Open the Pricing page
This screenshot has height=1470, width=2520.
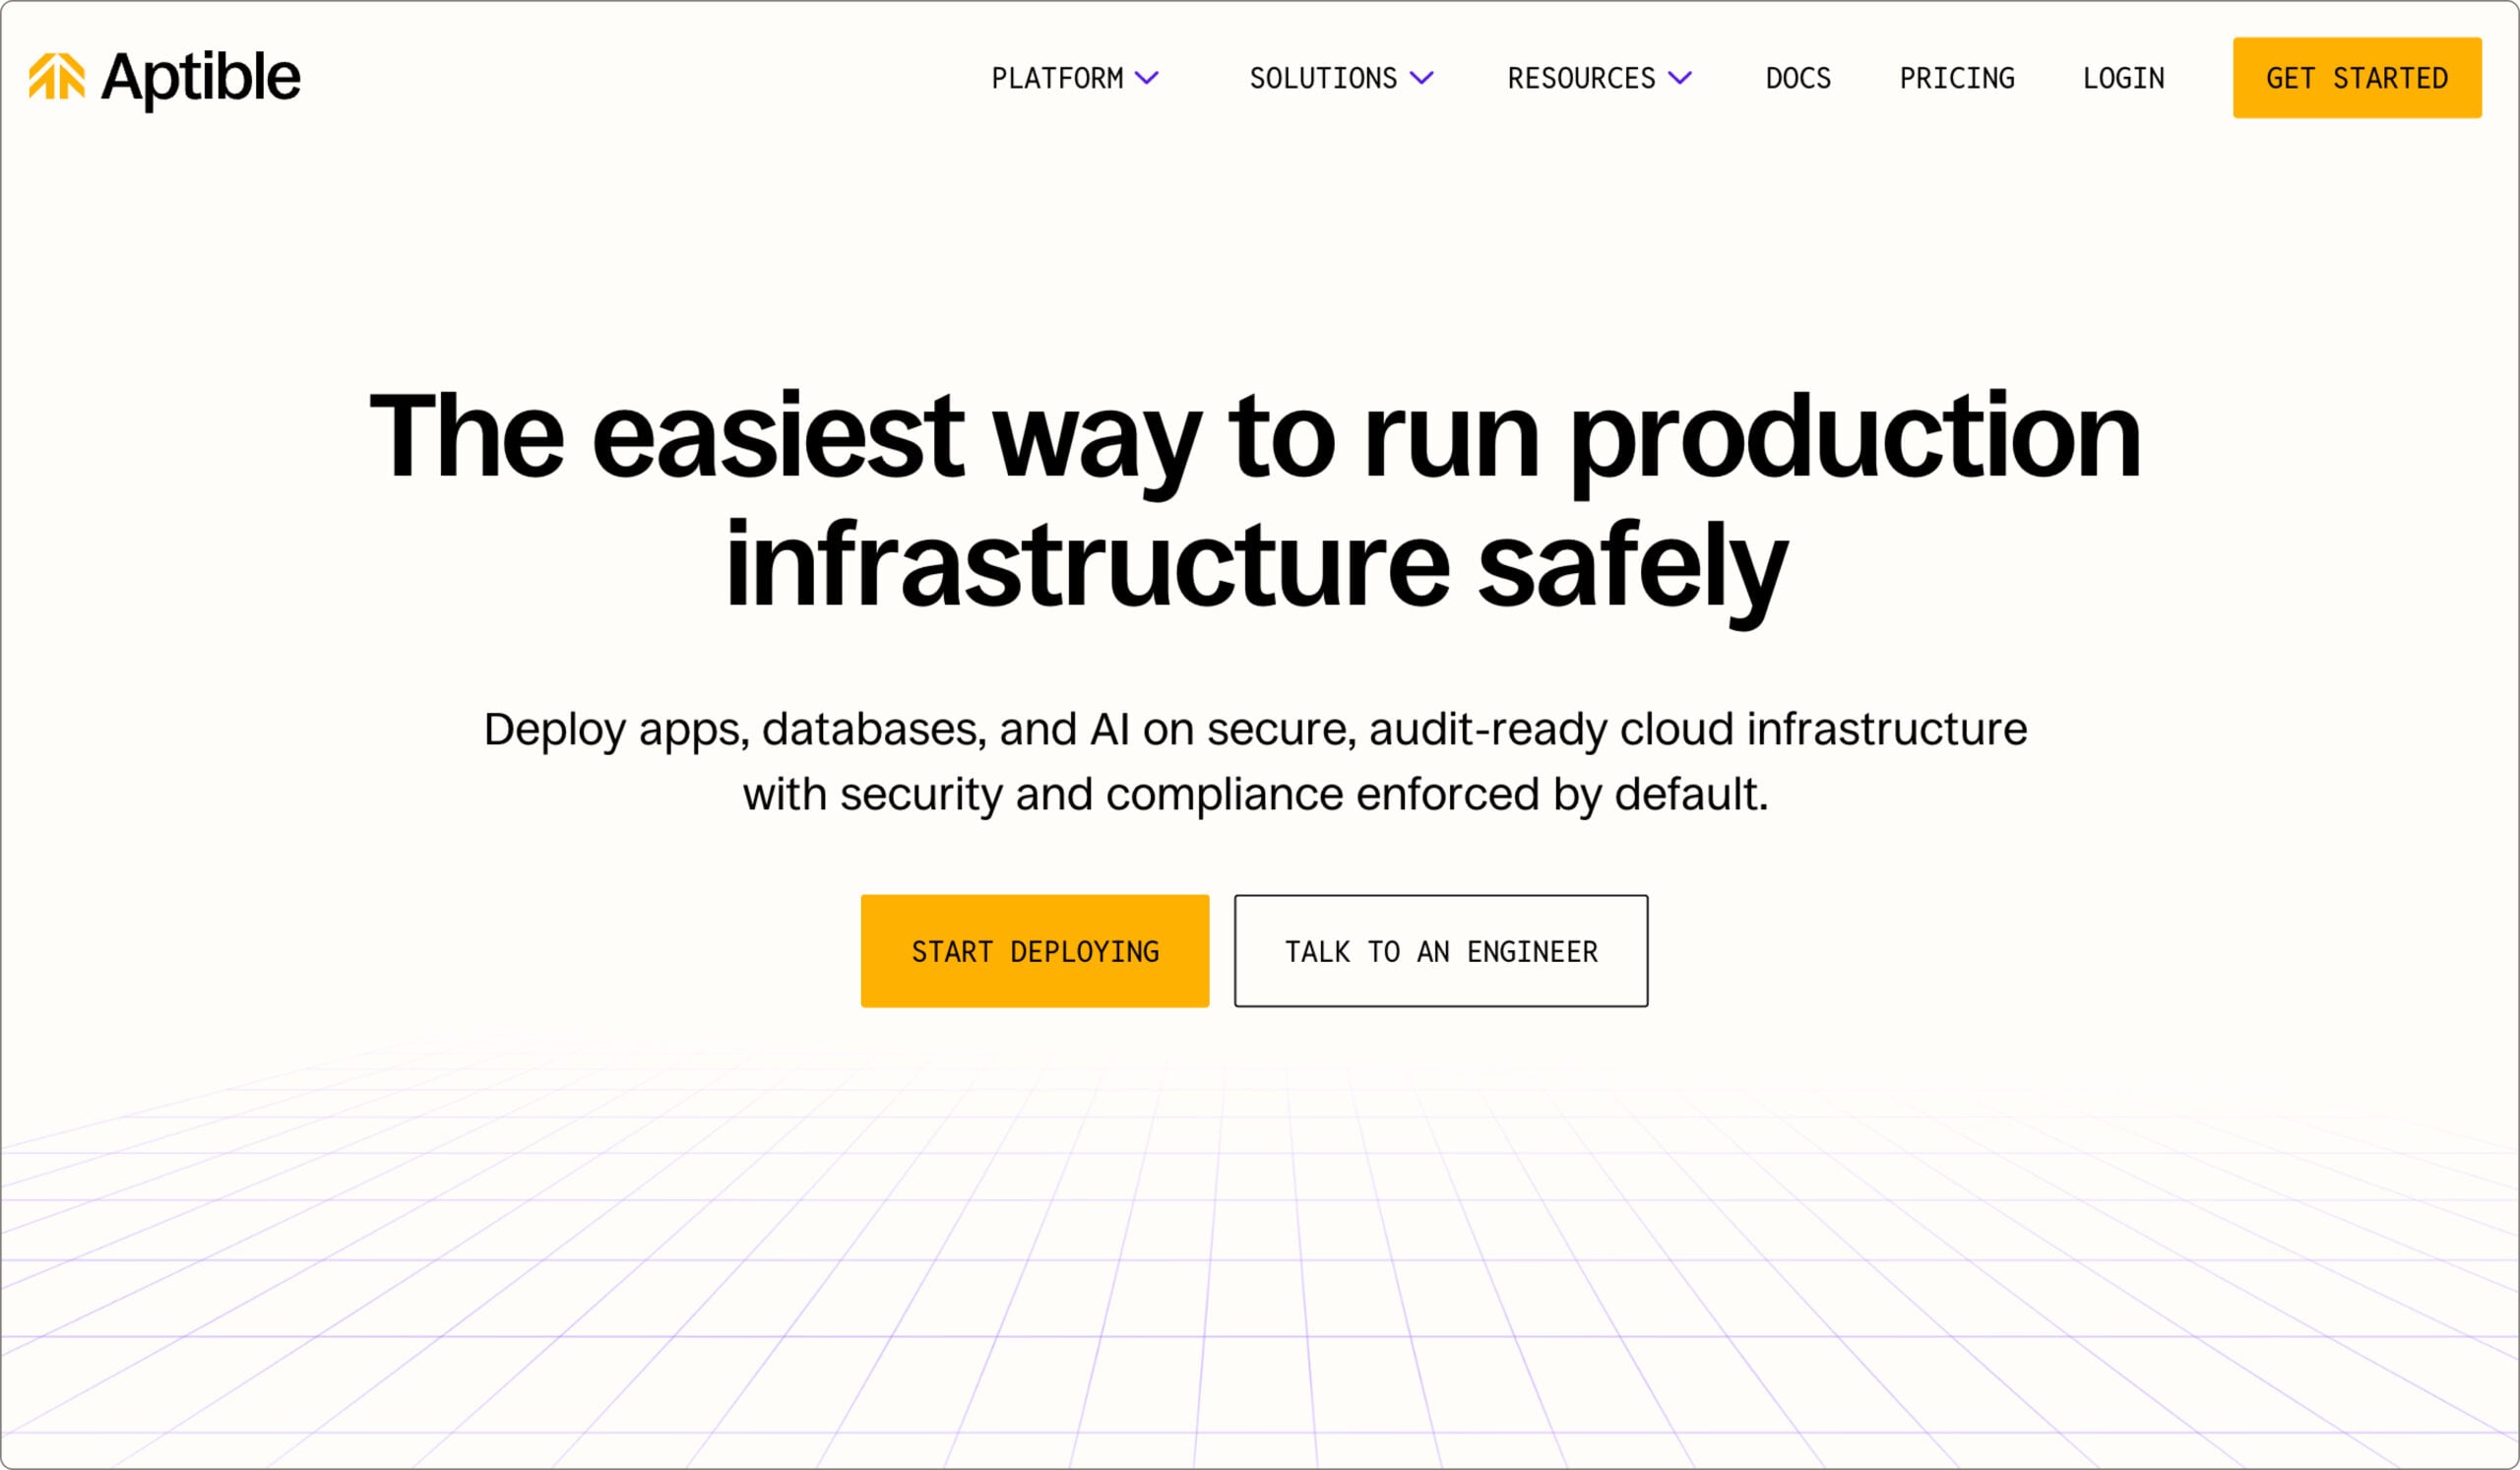1957,78
